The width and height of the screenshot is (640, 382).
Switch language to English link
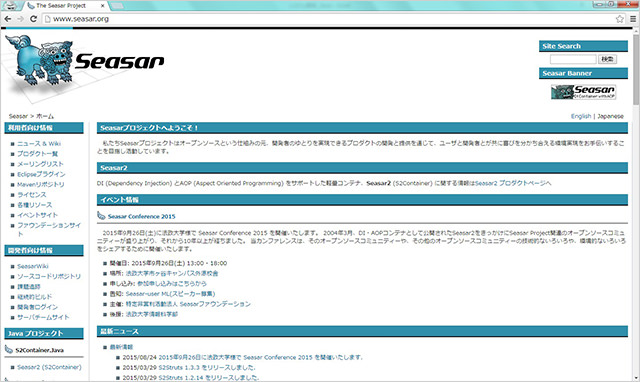[x=581, y=116]
